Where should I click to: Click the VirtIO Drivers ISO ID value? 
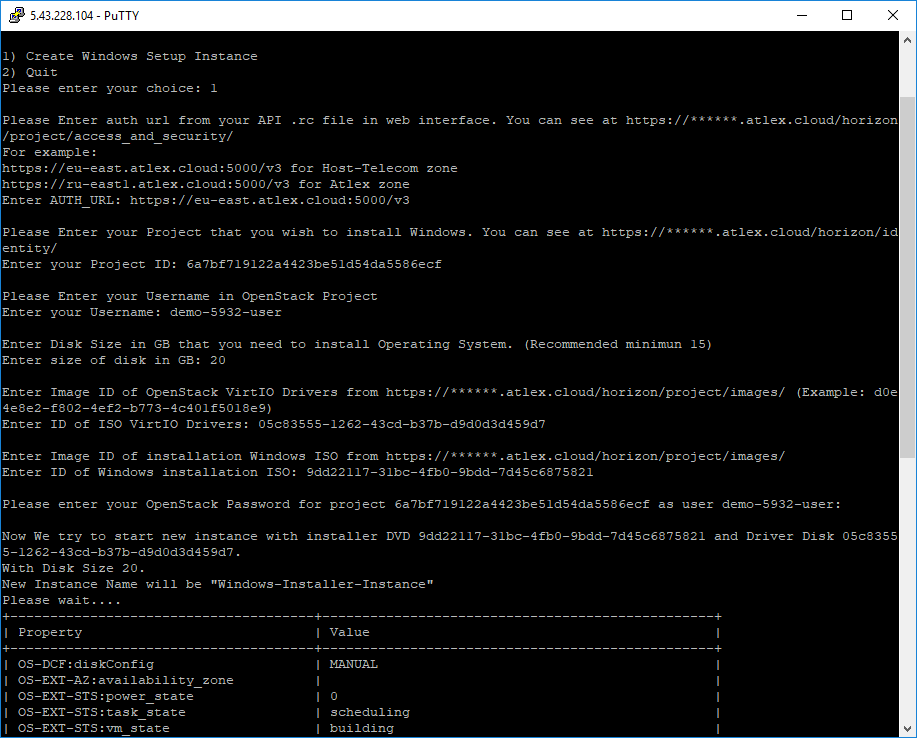point(402,425)
